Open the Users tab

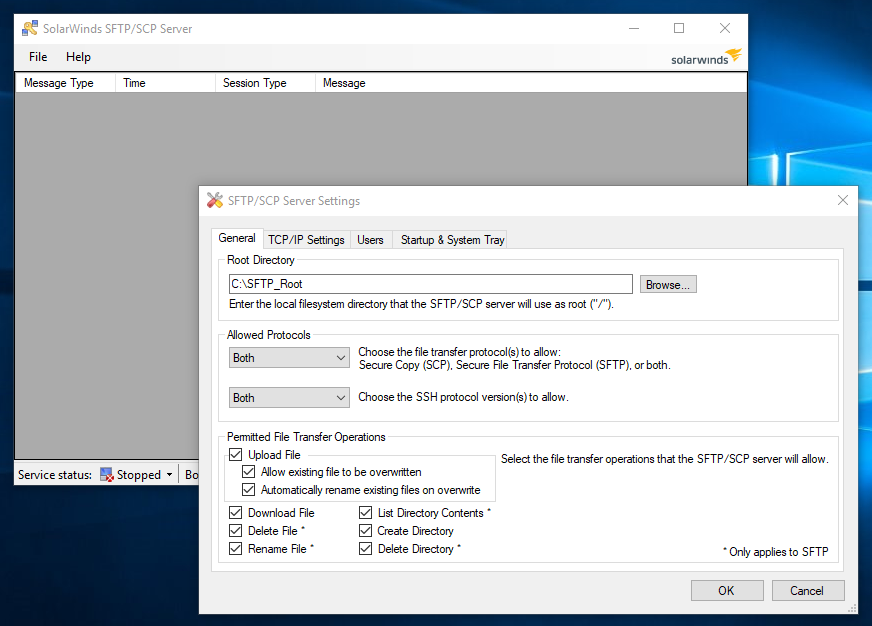370,240
